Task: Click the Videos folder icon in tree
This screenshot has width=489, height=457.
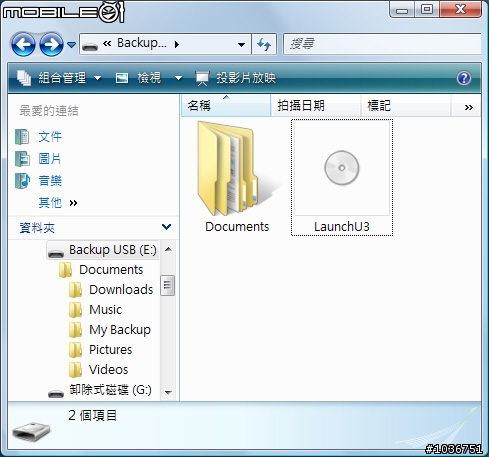Action: coord(75,370)
